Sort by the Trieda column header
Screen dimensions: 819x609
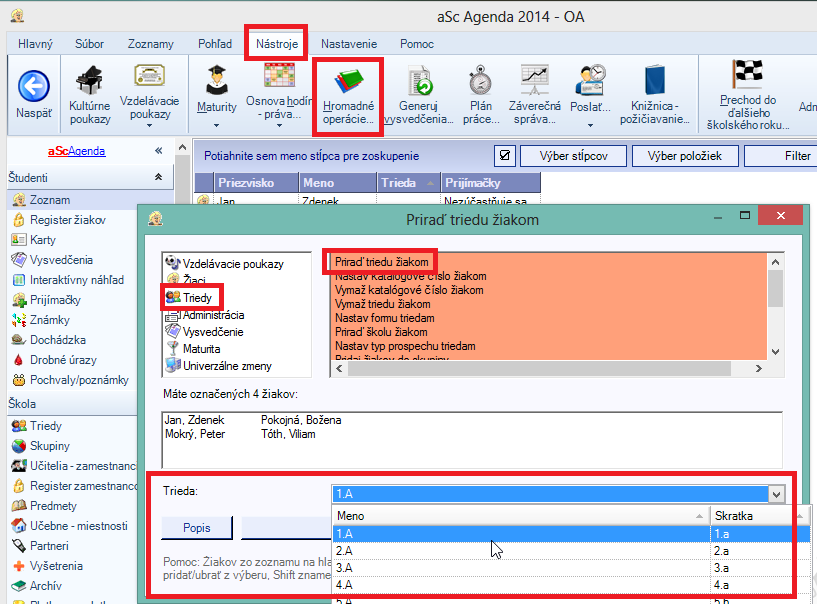408,183
